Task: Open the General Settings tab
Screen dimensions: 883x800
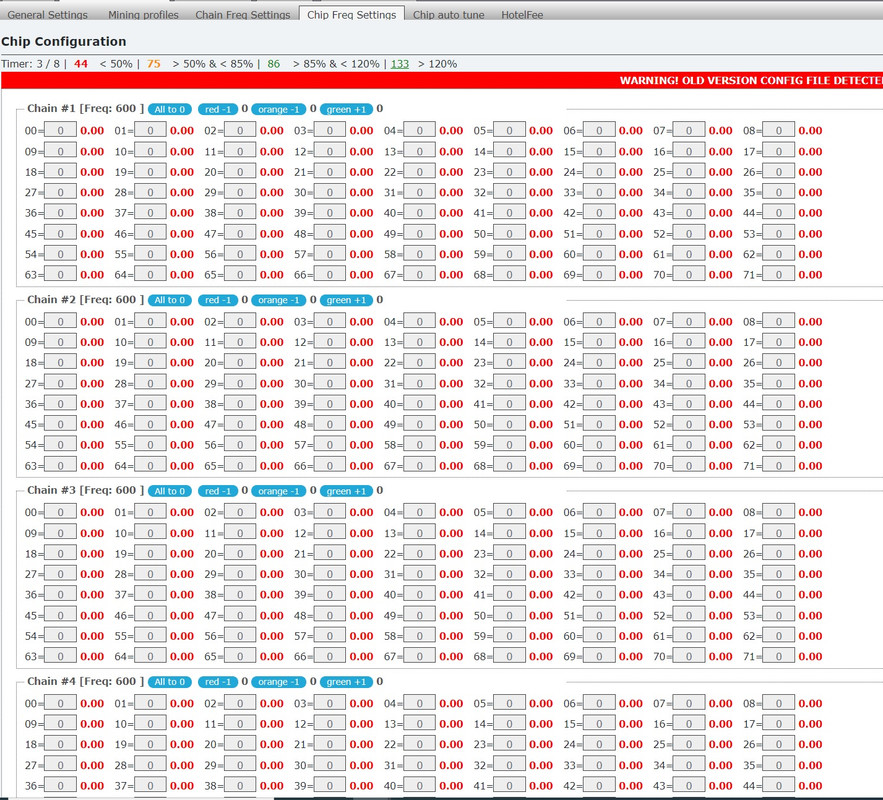Action: (47, 14)
